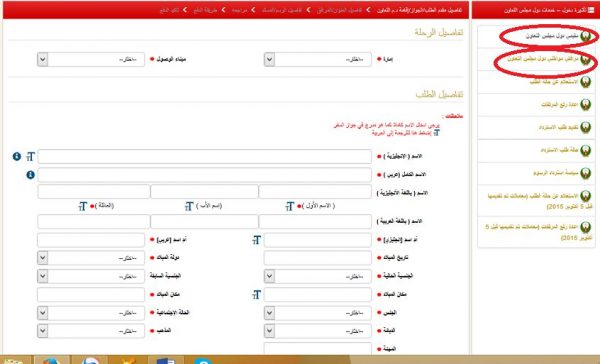
Task: Click icon in entry visa GCC services header
Action: coord(591,10)
